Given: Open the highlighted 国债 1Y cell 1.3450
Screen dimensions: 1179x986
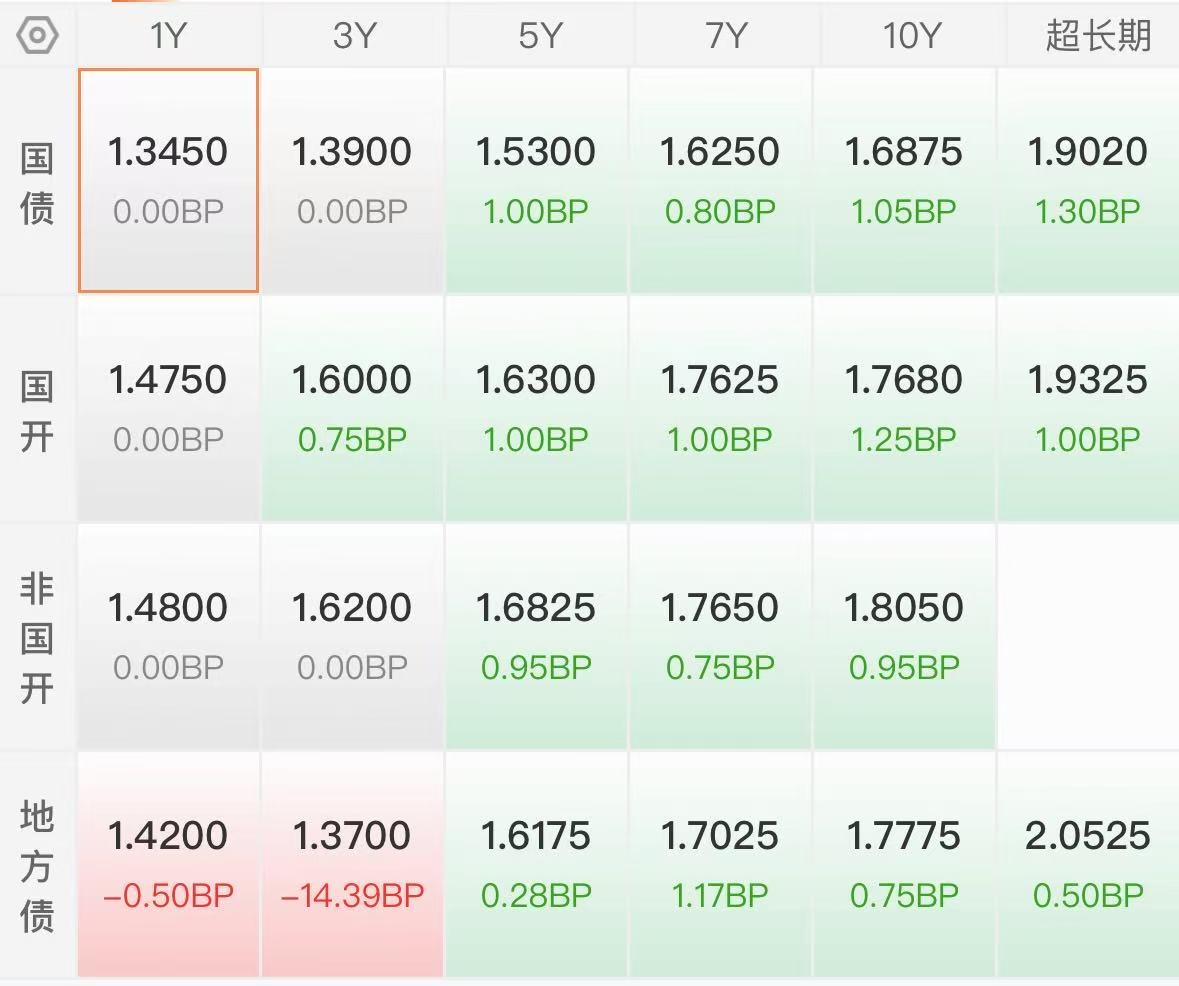Looking at the screenshot, I should 168,181.
